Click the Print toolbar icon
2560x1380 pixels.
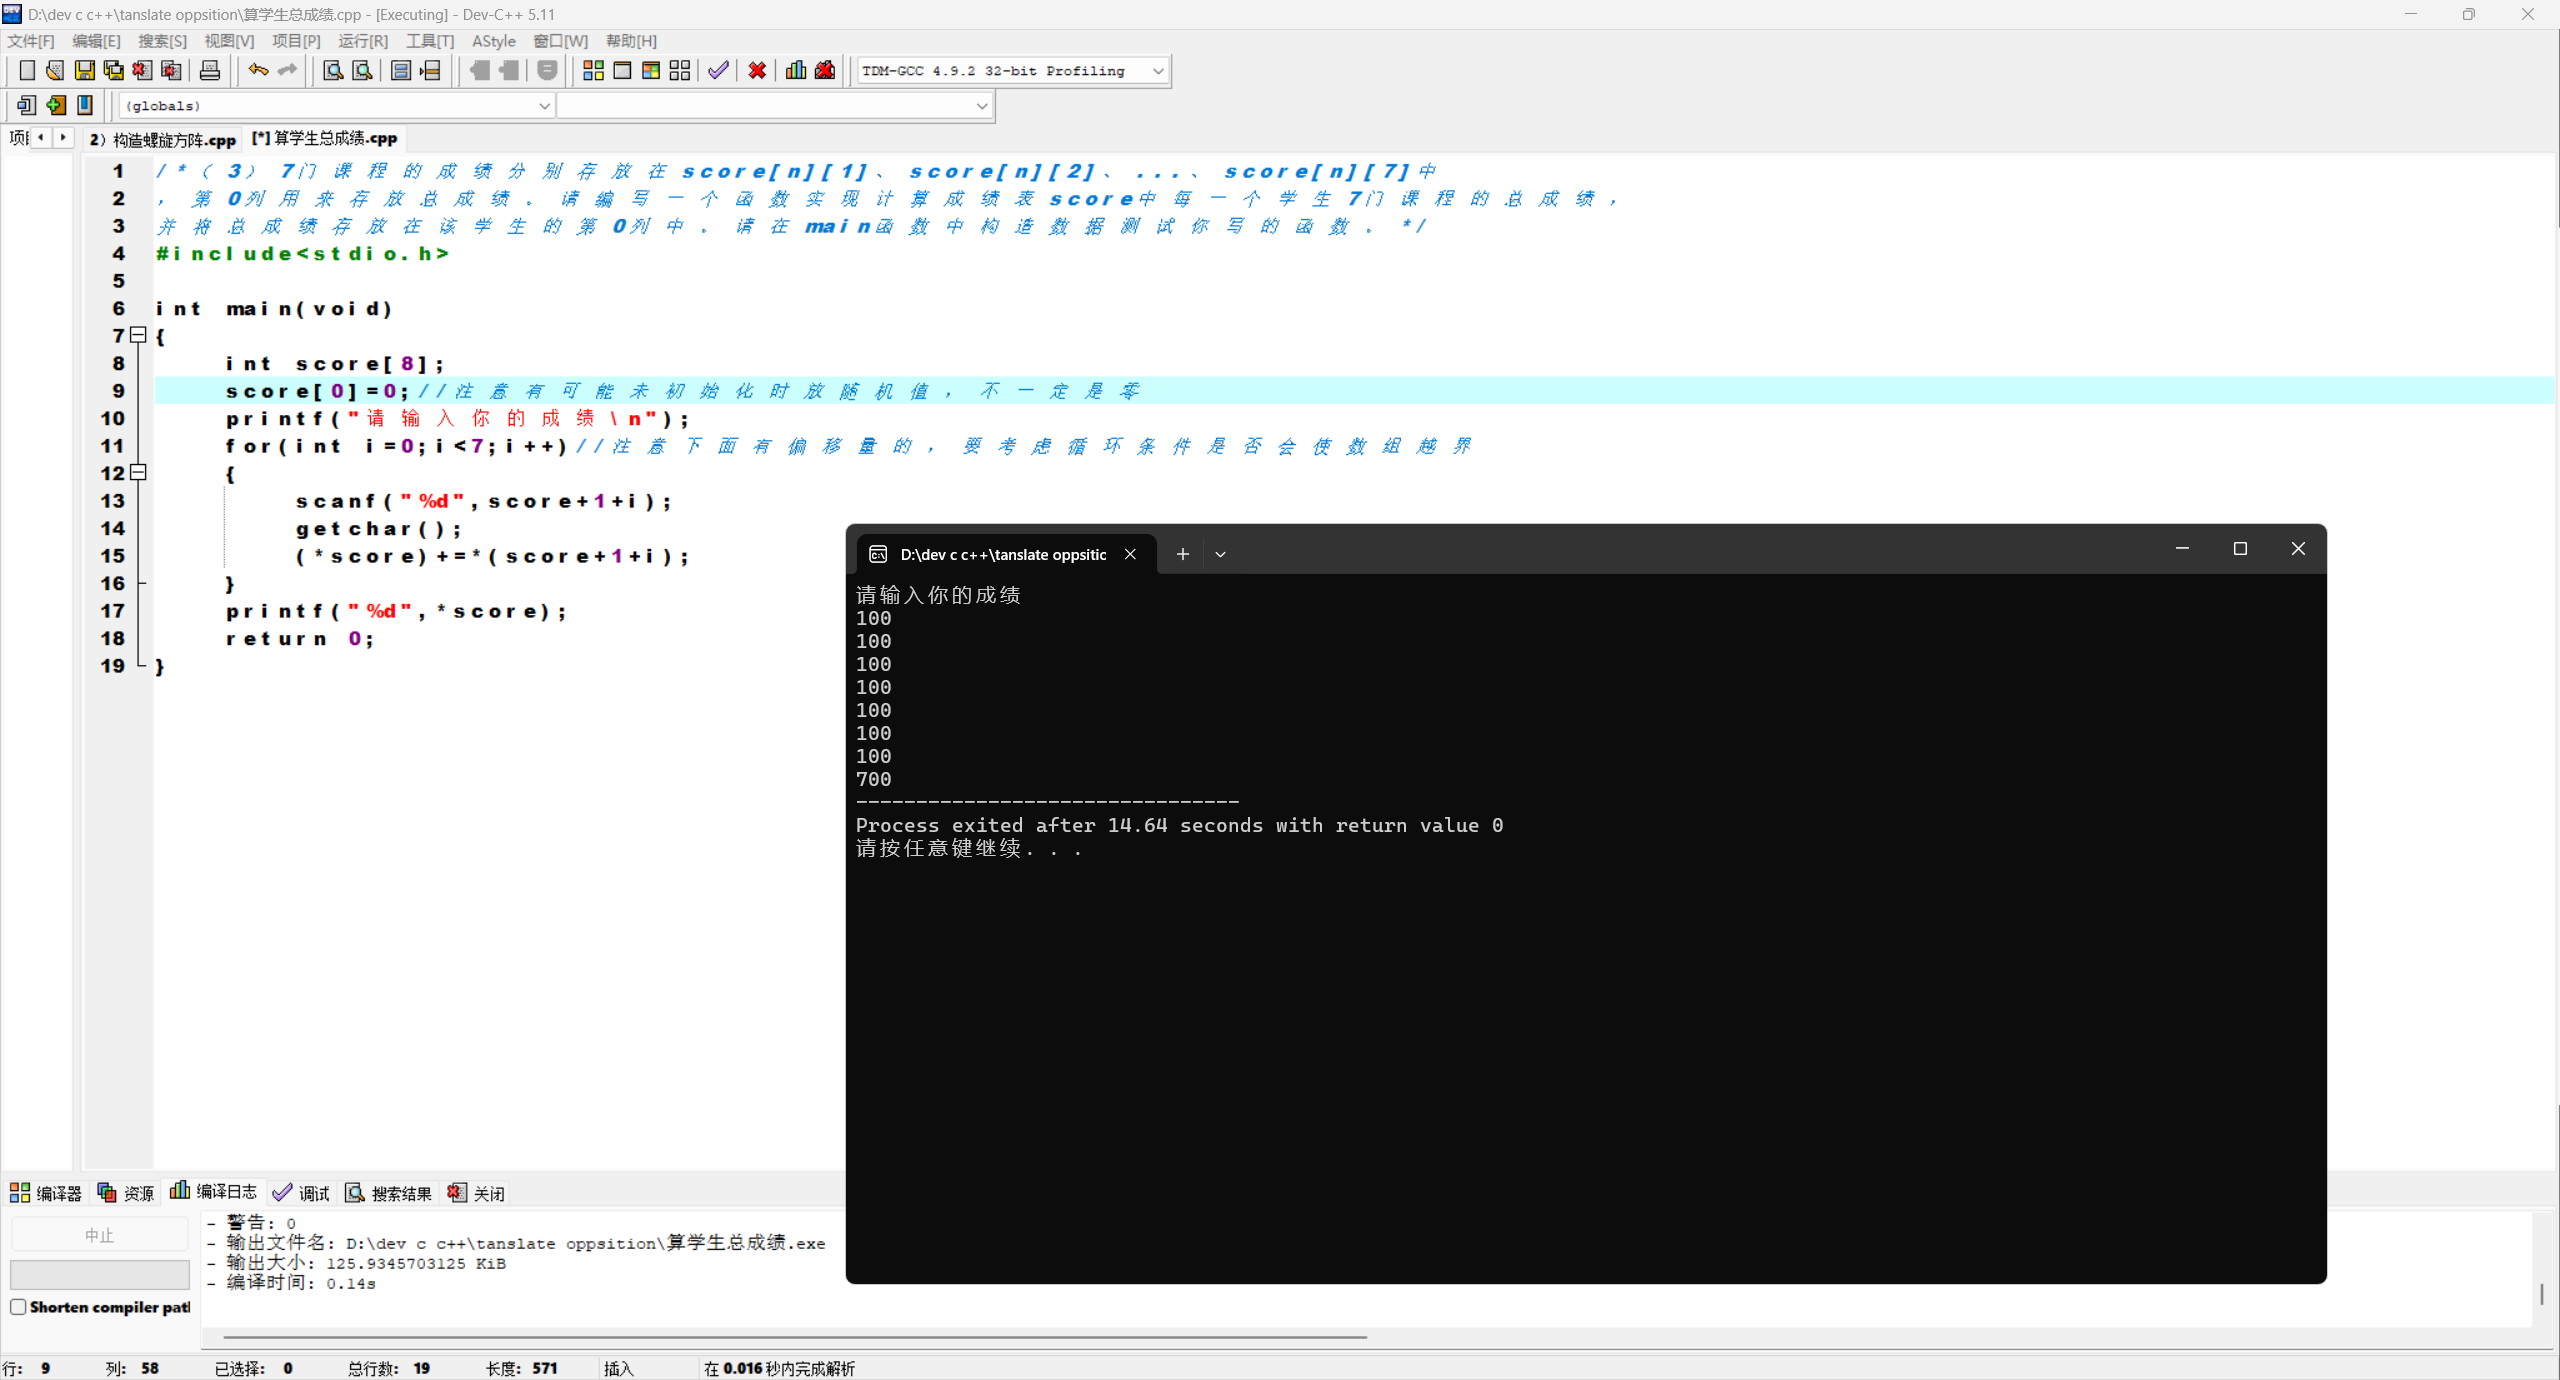(210, 70)
